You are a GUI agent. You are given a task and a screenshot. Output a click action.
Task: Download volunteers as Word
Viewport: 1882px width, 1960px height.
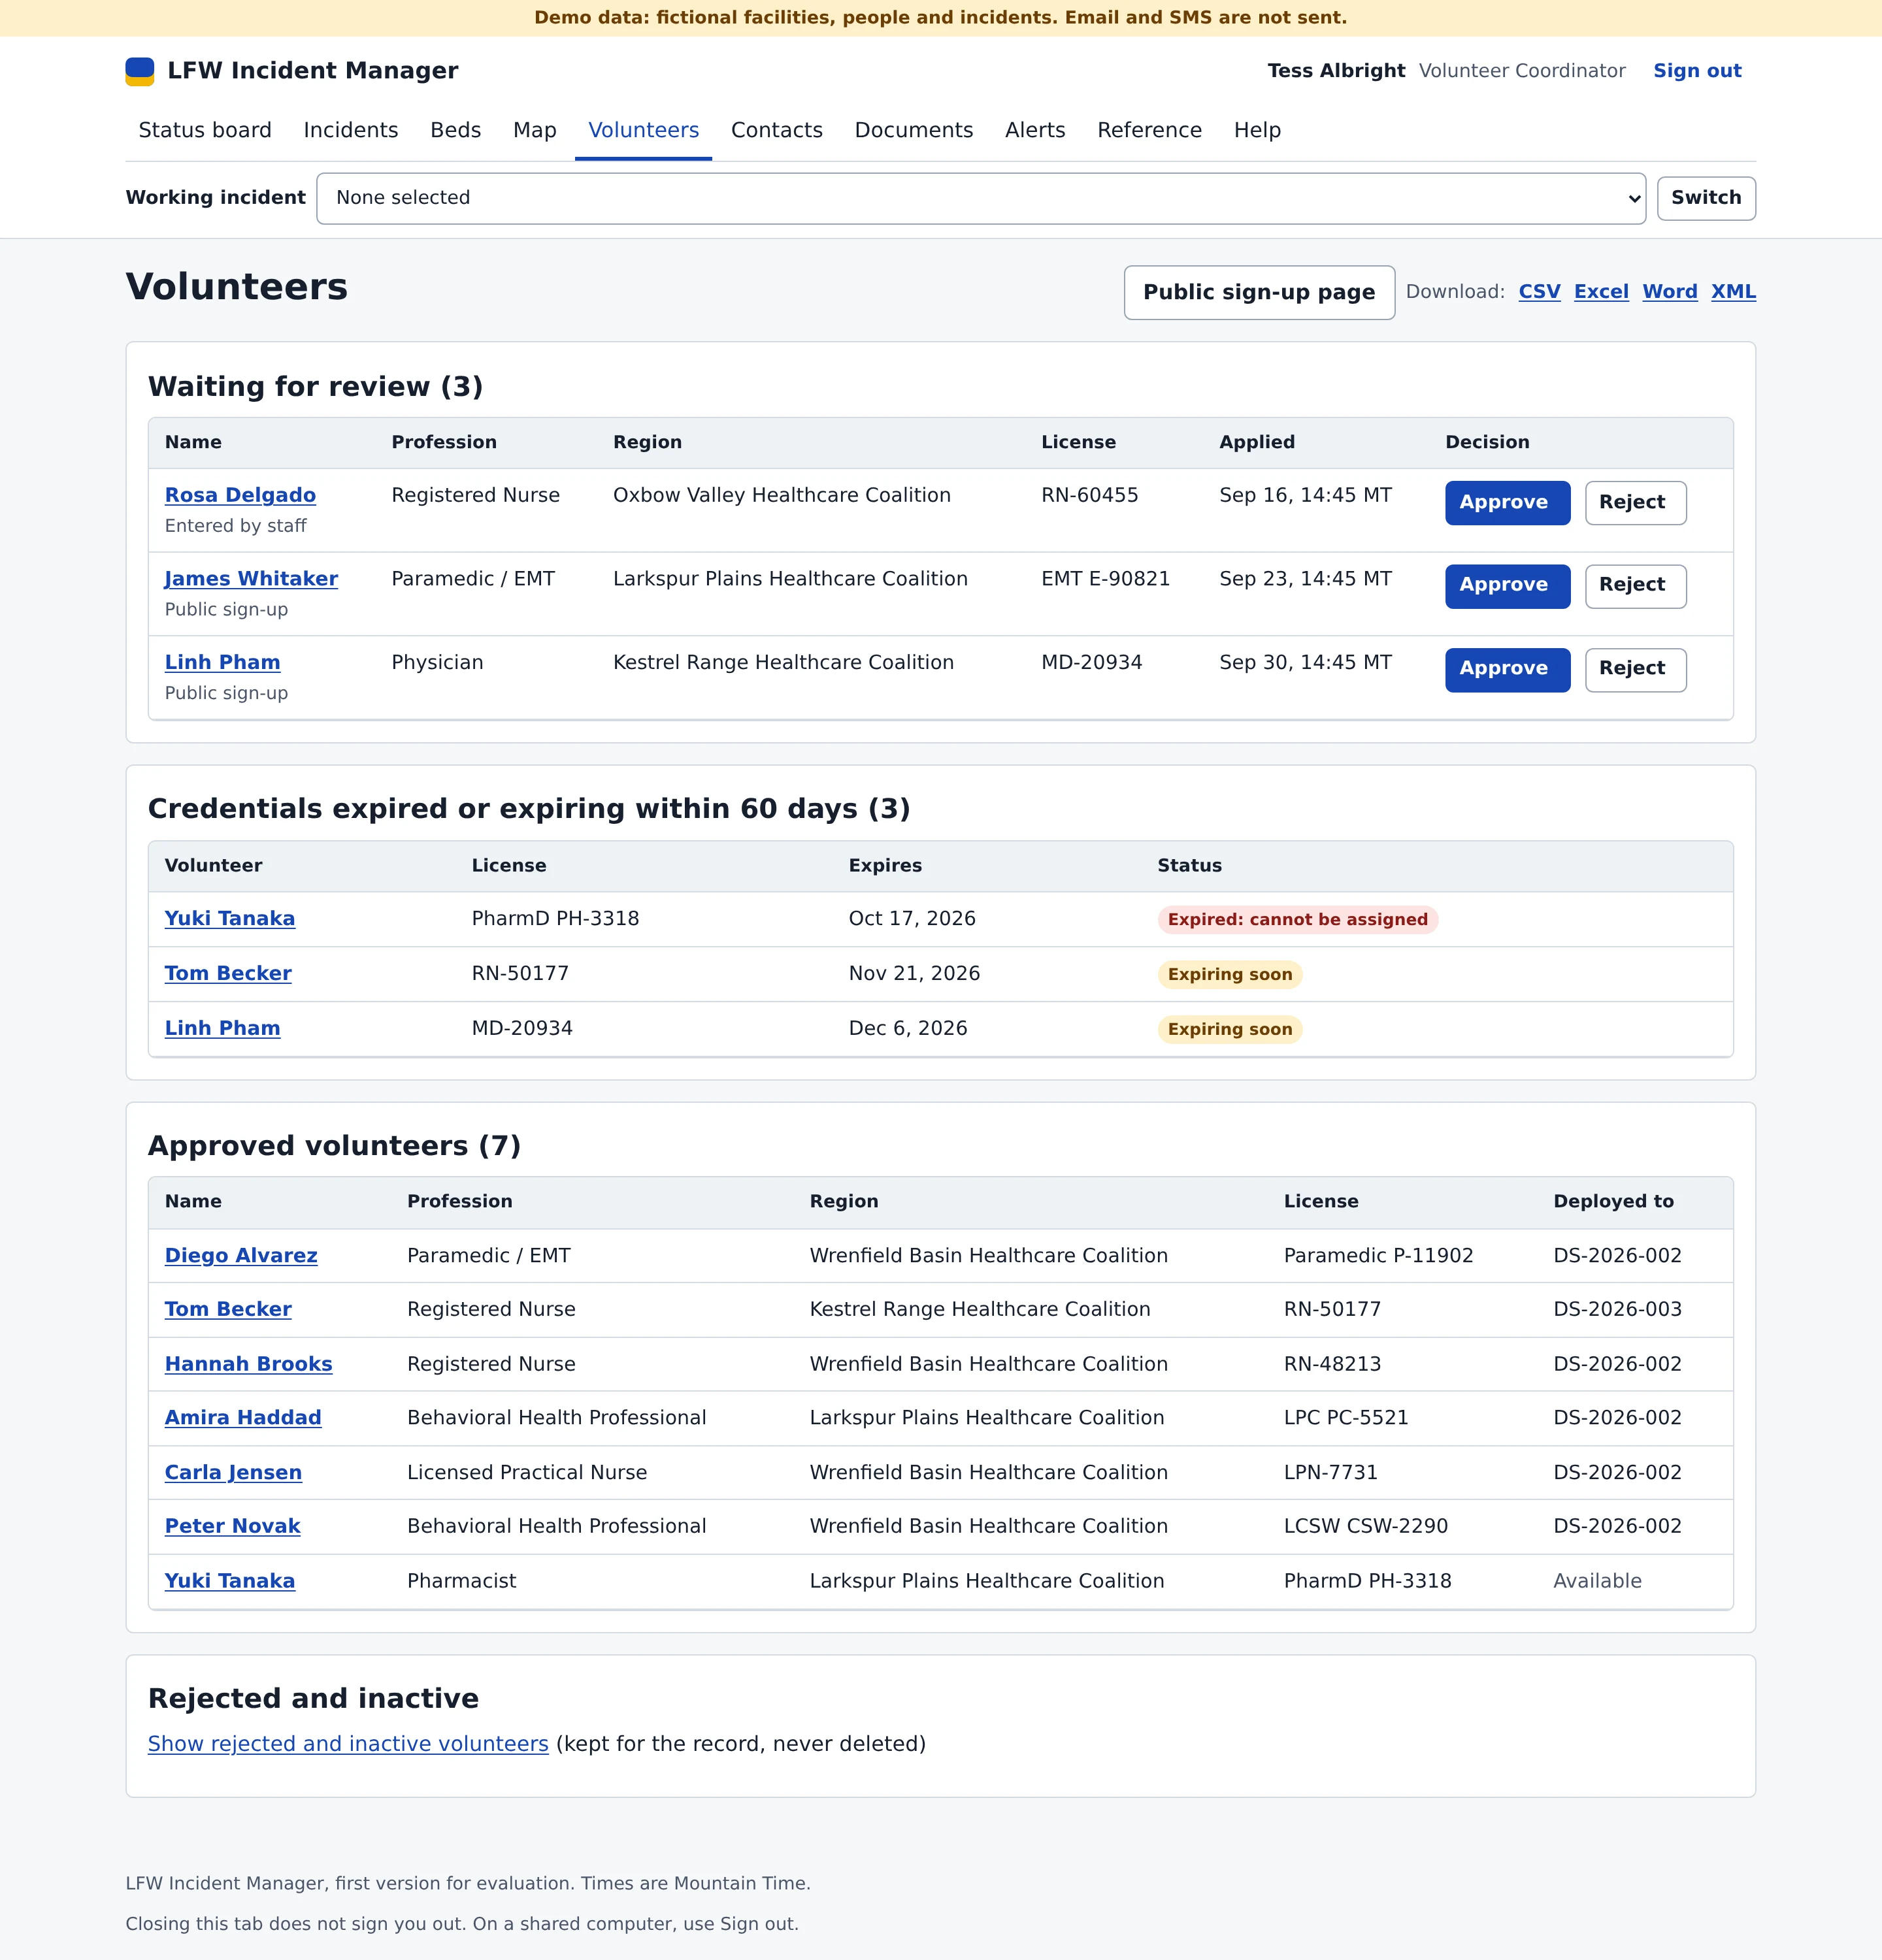[1670, 292]
